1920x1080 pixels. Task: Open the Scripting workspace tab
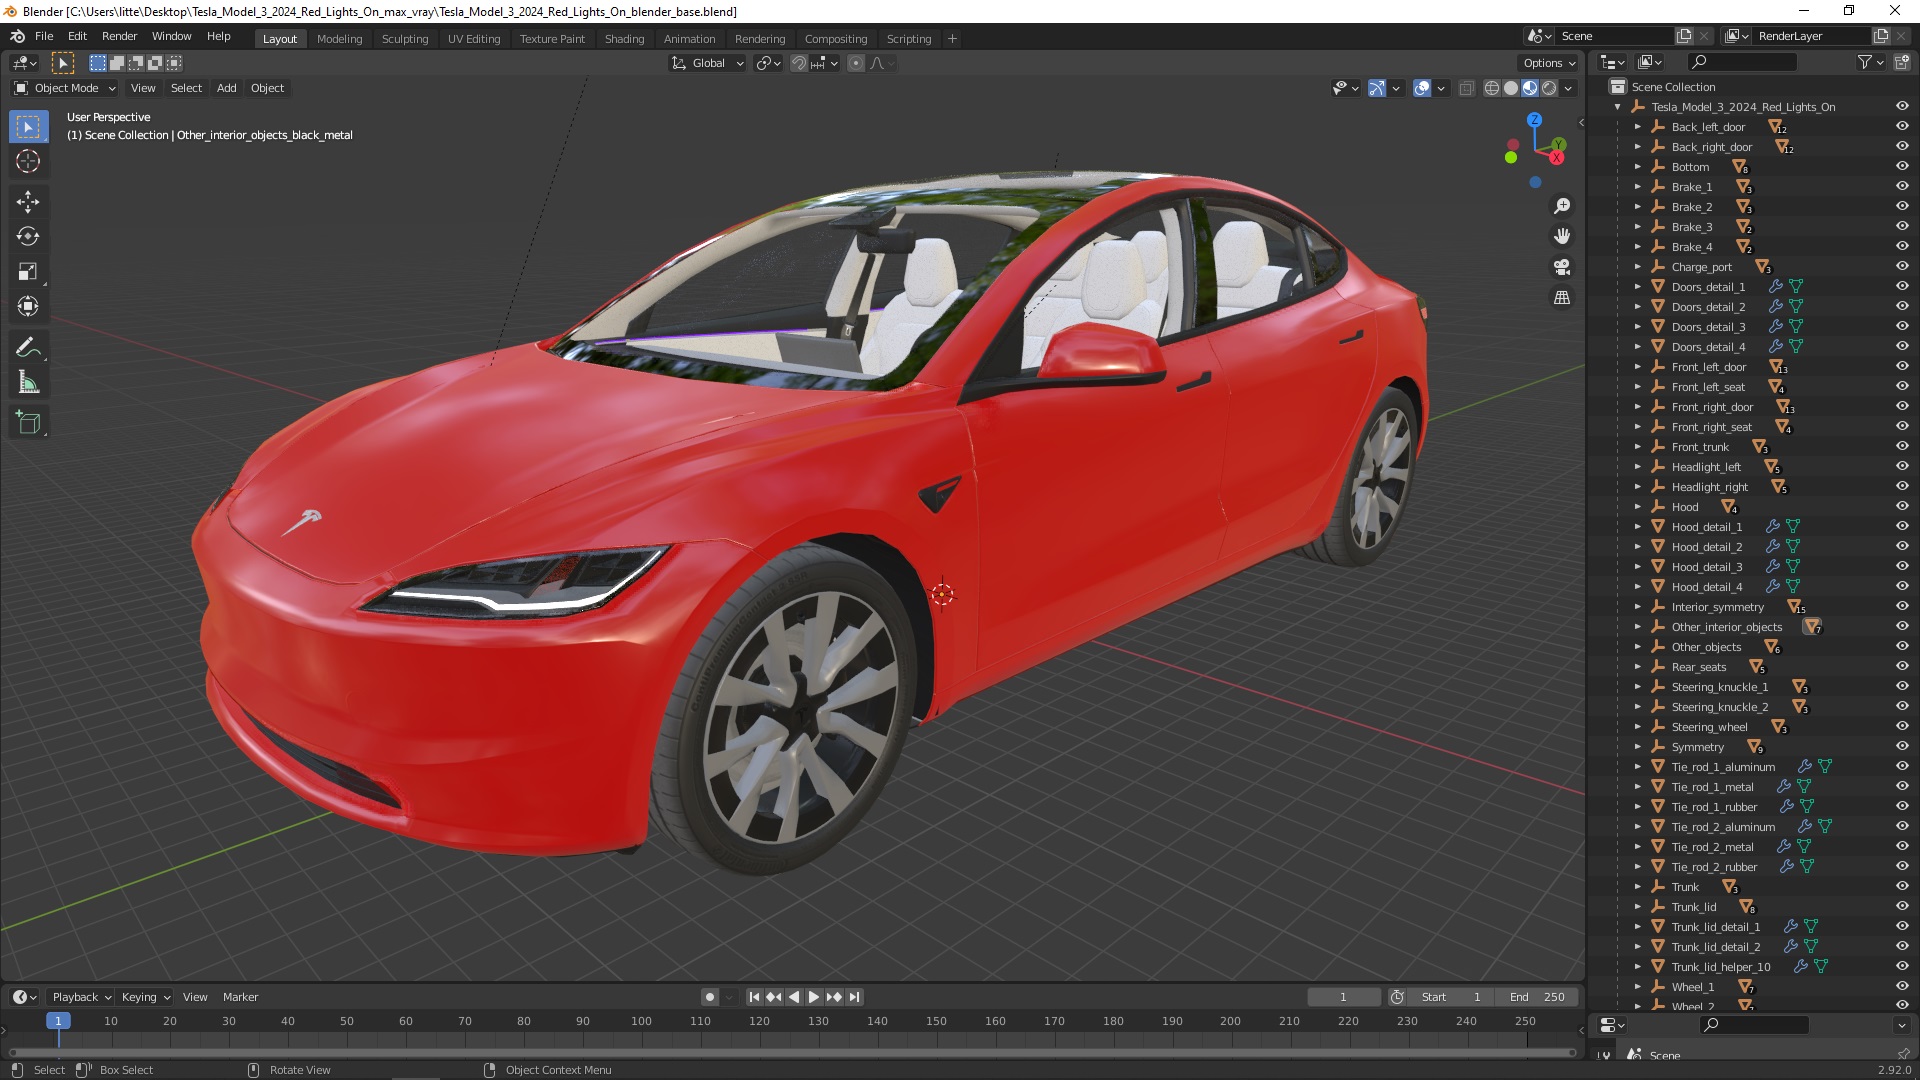(x=908, y=39)
